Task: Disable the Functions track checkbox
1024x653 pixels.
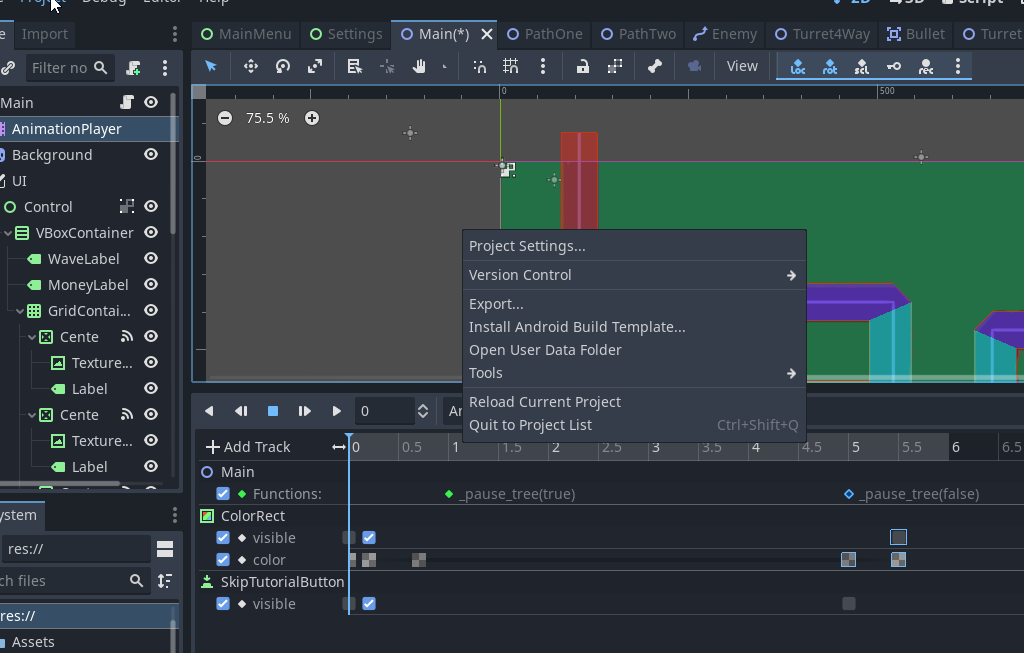Action: coord(223,494)
